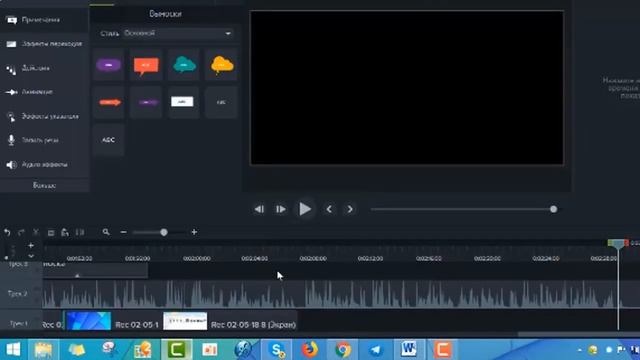Paste media in the timeline toolbar
This screenshot has height=360, width=640.
click(x=65, y=232)
